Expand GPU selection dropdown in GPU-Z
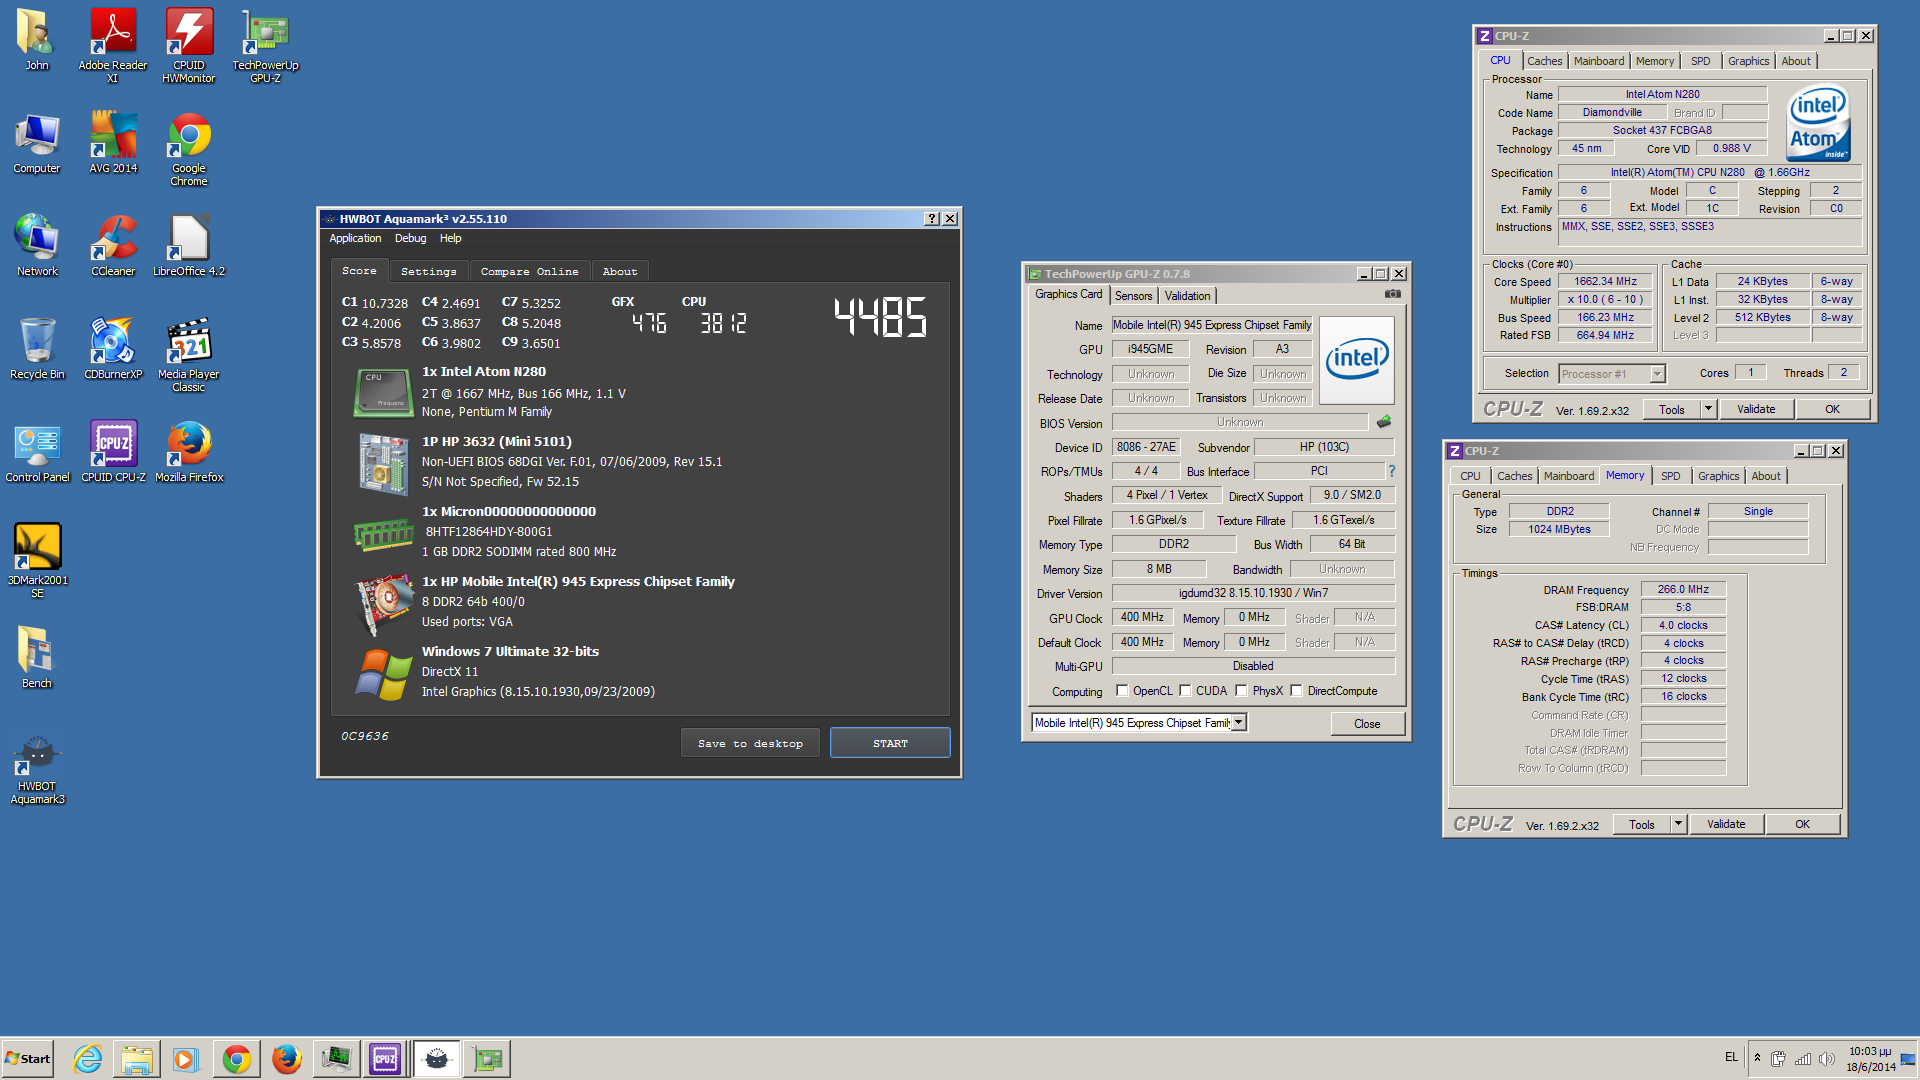 pyautogui.click(x=1239, y=722)
